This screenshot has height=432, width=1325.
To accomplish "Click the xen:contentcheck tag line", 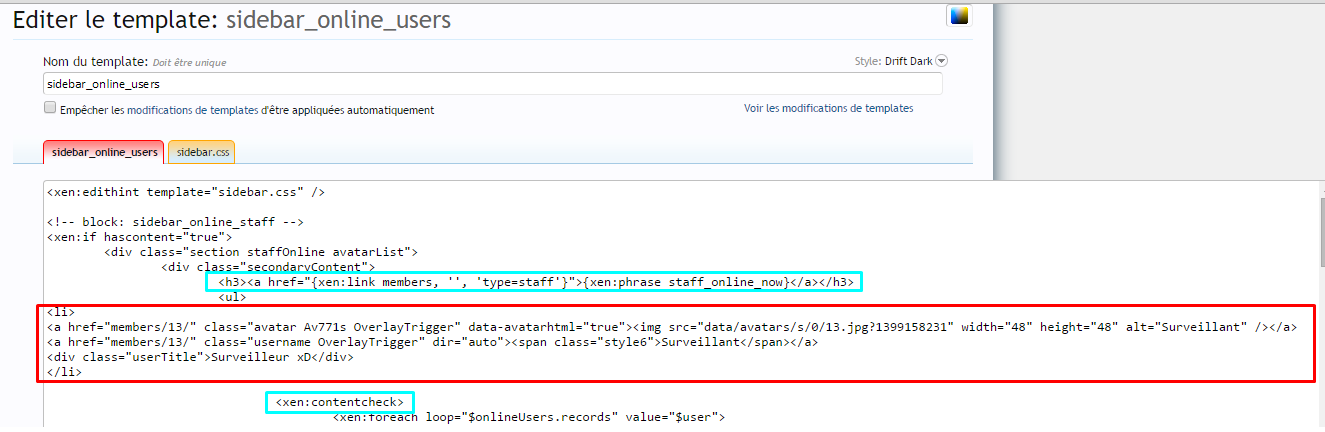I will click(x=340, y=402).
